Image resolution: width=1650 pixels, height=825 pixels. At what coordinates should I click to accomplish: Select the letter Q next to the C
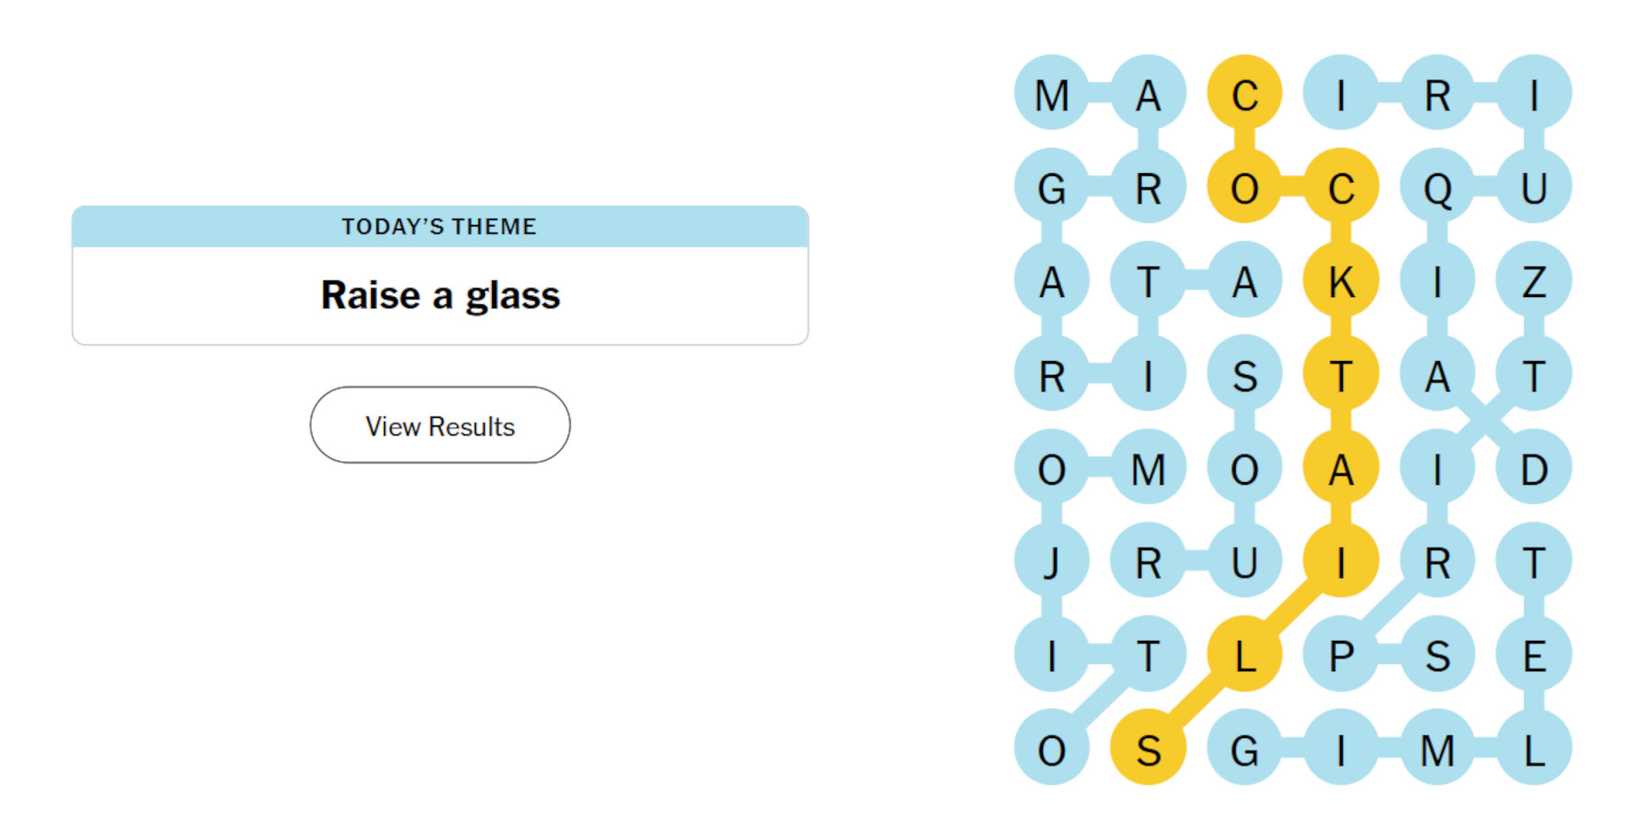click(x=1438, y=188)
